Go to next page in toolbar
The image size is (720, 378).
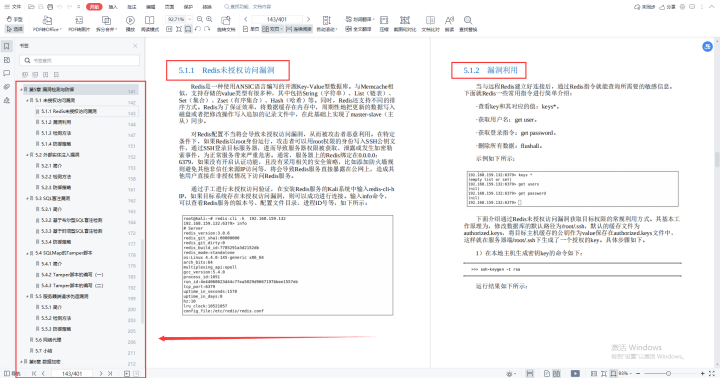pos(308,19)
